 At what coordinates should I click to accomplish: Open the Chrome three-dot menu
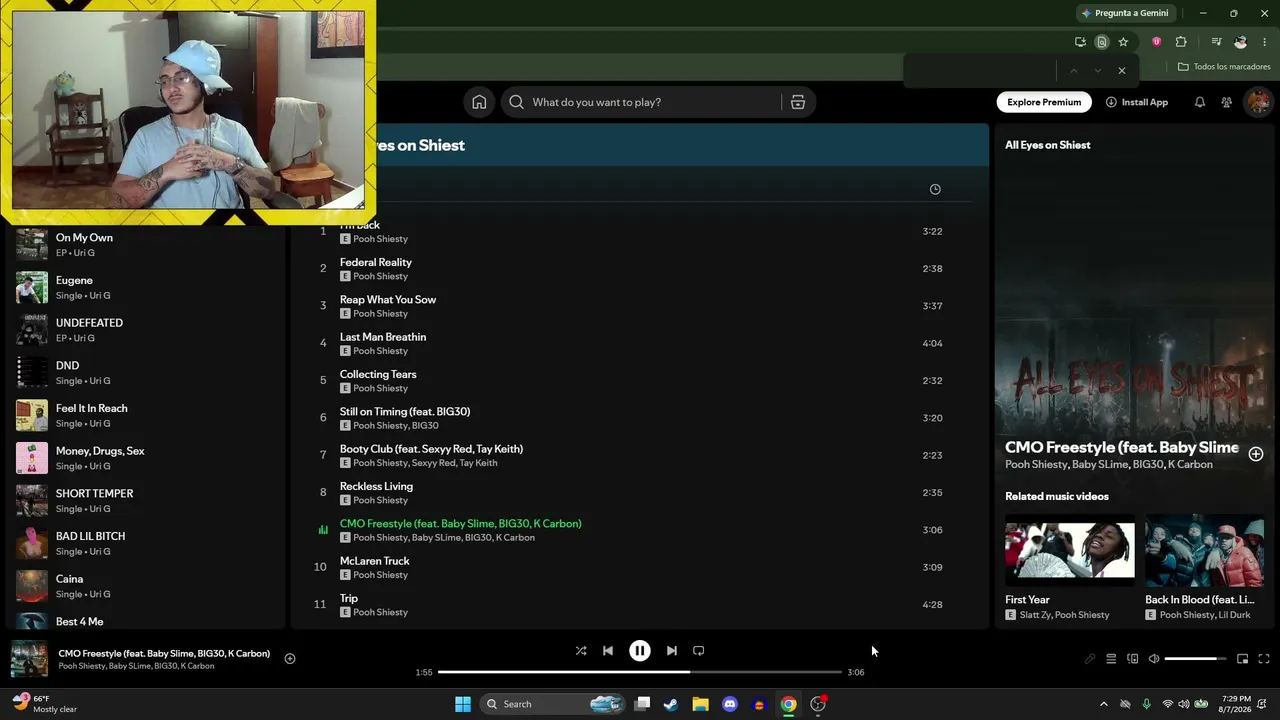tap(1265, 42)
